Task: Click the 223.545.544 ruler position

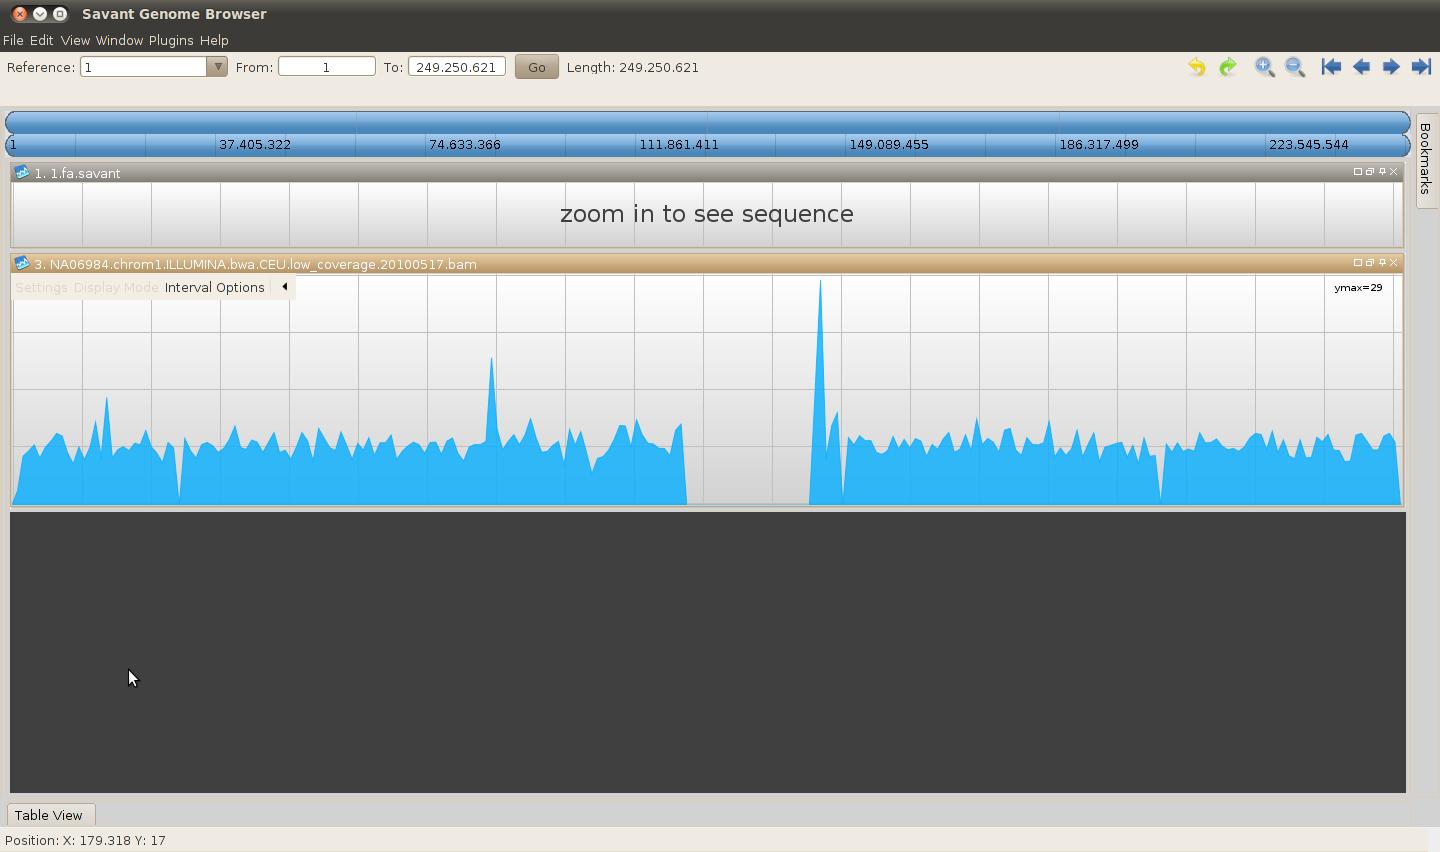Action: click(x=1308, y=144)
